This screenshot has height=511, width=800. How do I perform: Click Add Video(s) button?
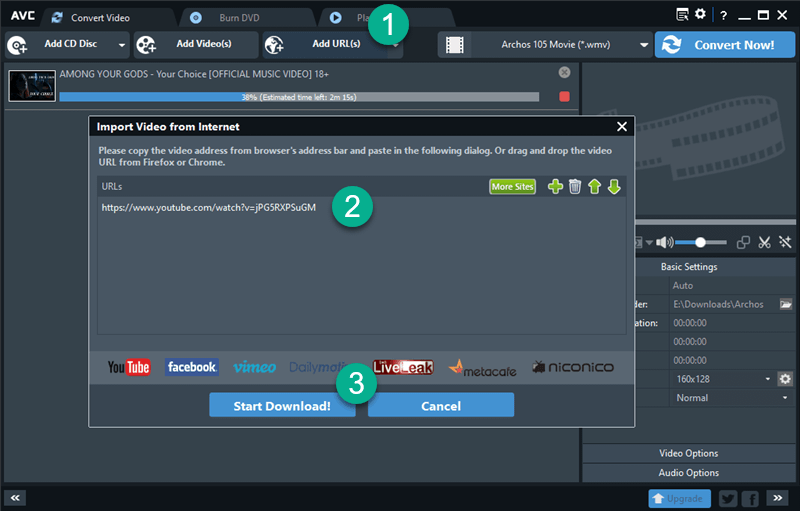point(196,44)
